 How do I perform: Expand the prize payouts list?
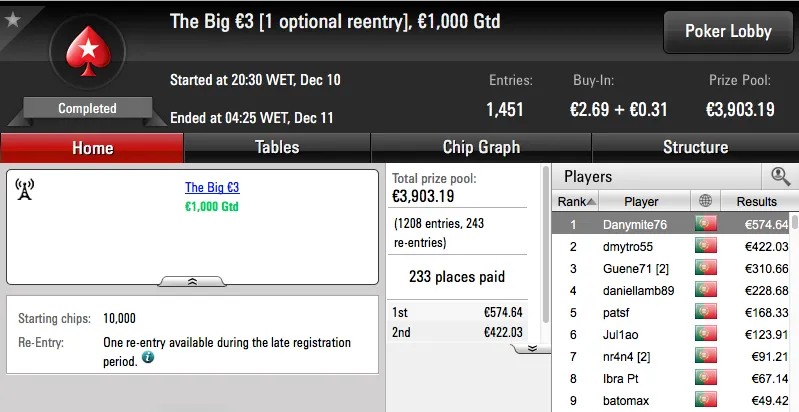pos(532,348)
